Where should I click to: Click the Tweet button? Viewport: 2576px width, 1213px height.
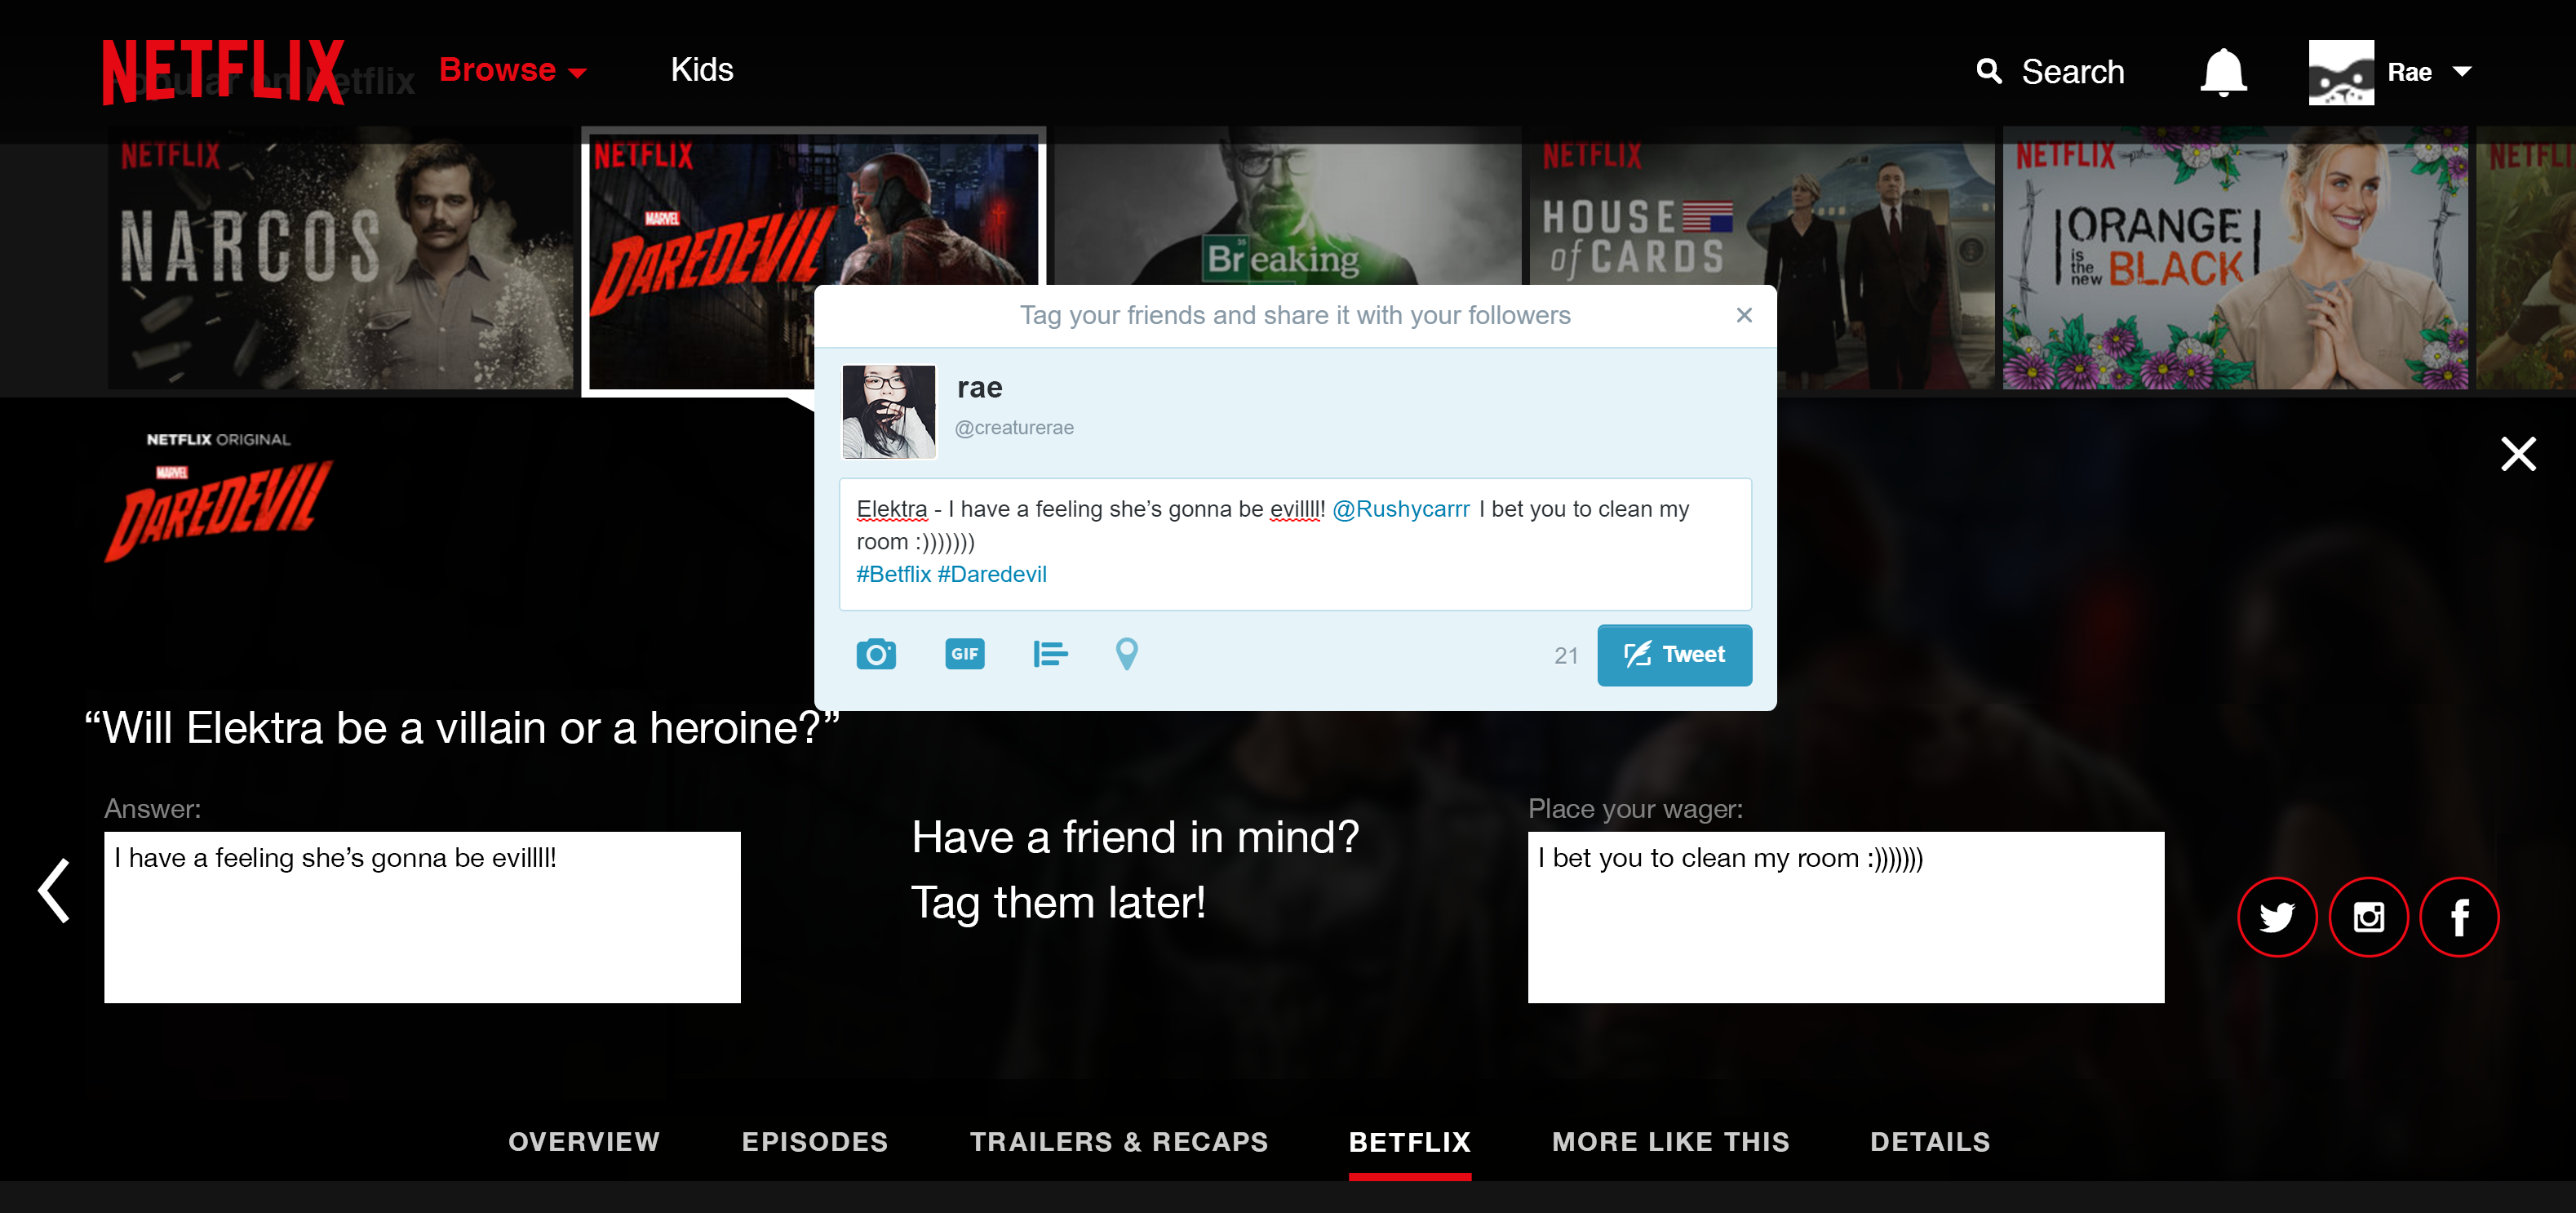[1674, 655]
